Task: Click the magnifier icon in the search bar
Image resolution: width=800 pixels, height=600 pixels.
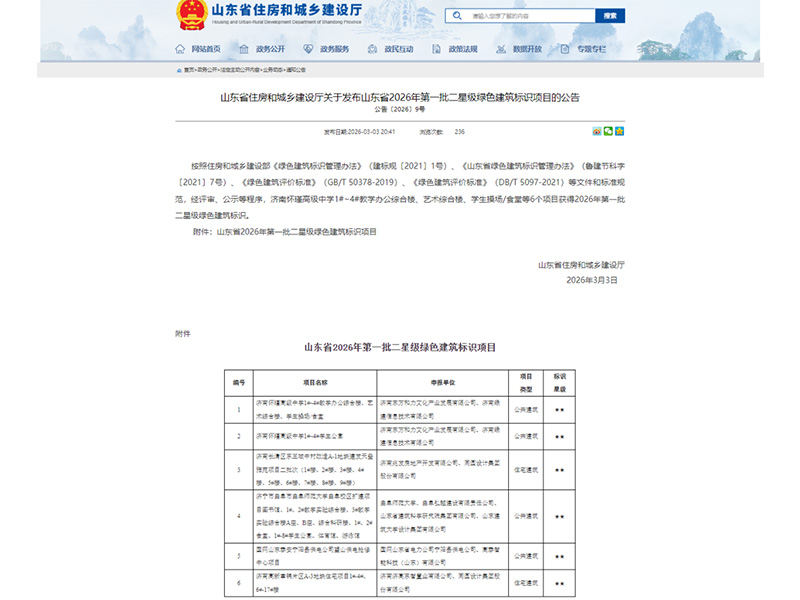Action: (456, 15)
